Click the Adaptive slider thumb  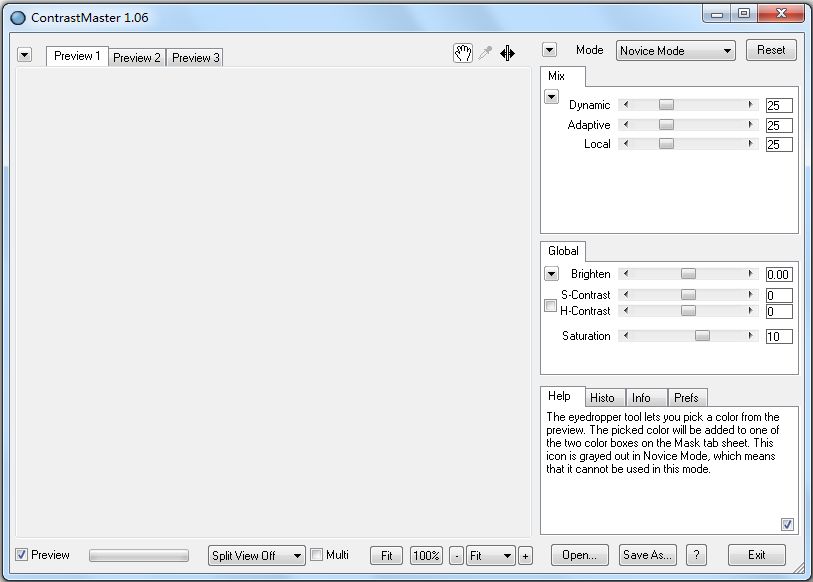tap(666, 124)
